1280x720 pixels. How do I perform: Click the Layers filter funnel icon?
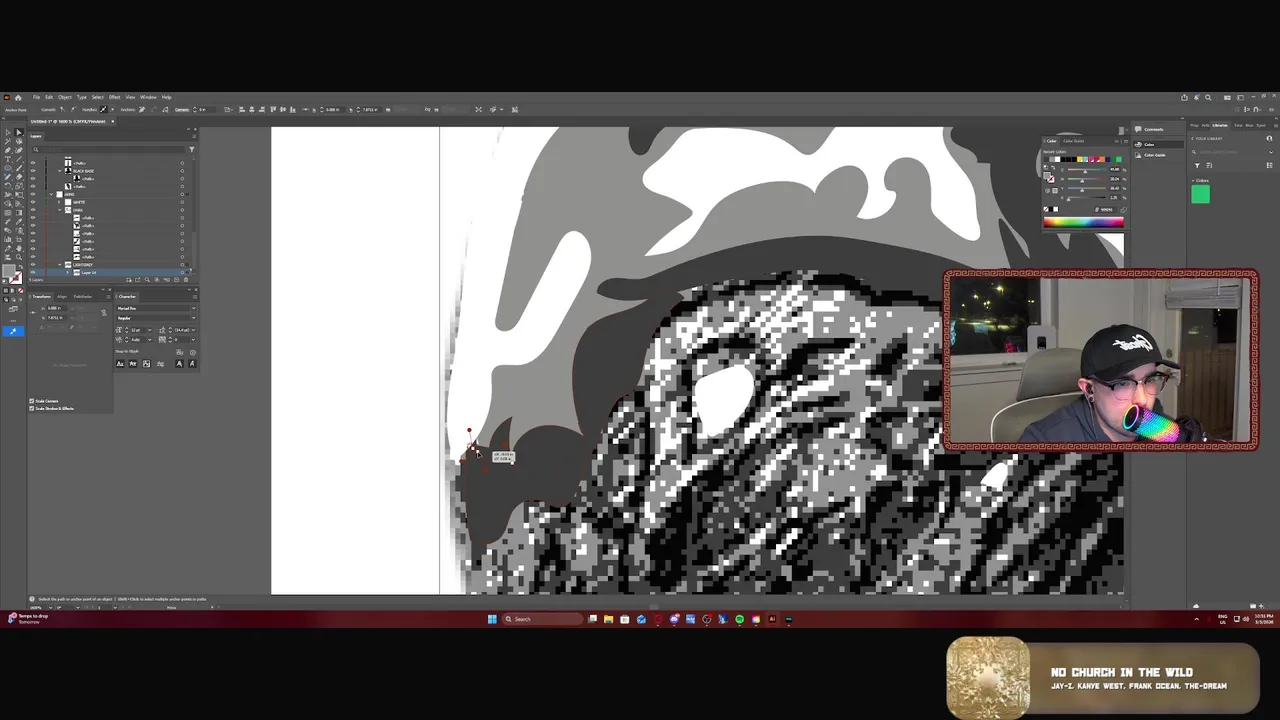coord(192,149)
